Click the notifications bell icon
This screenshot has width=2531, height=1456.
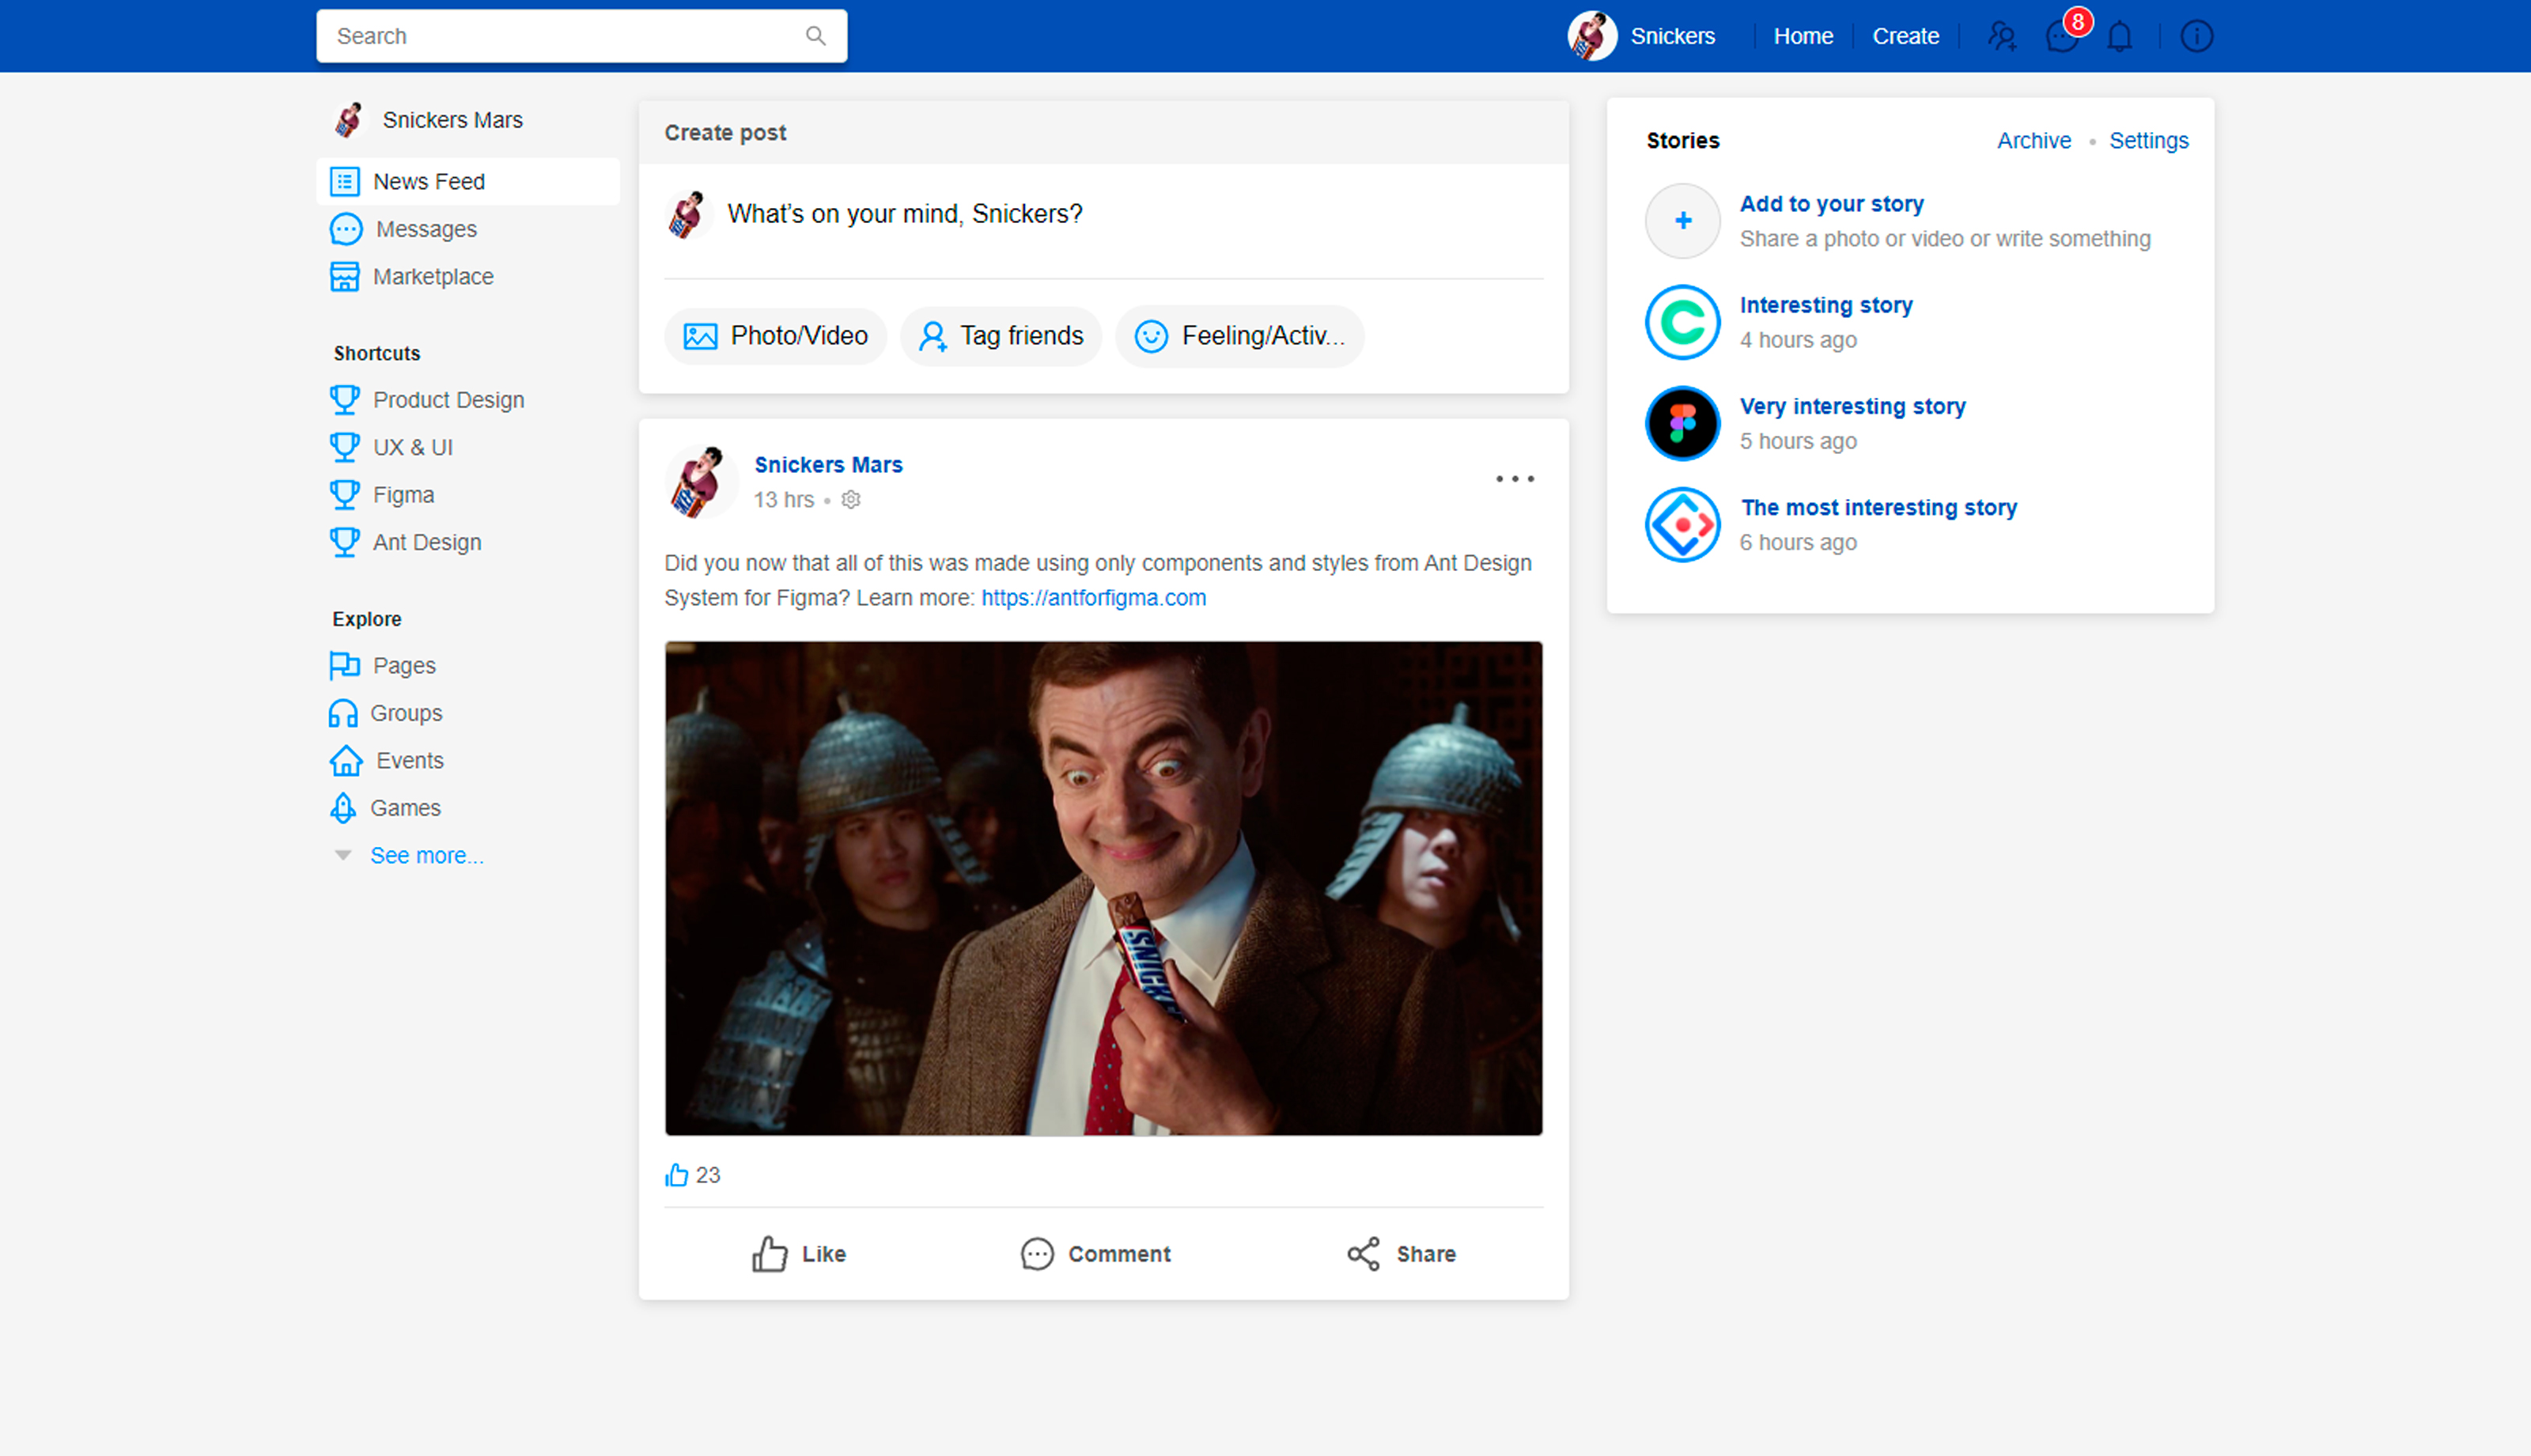point(2119,37)
